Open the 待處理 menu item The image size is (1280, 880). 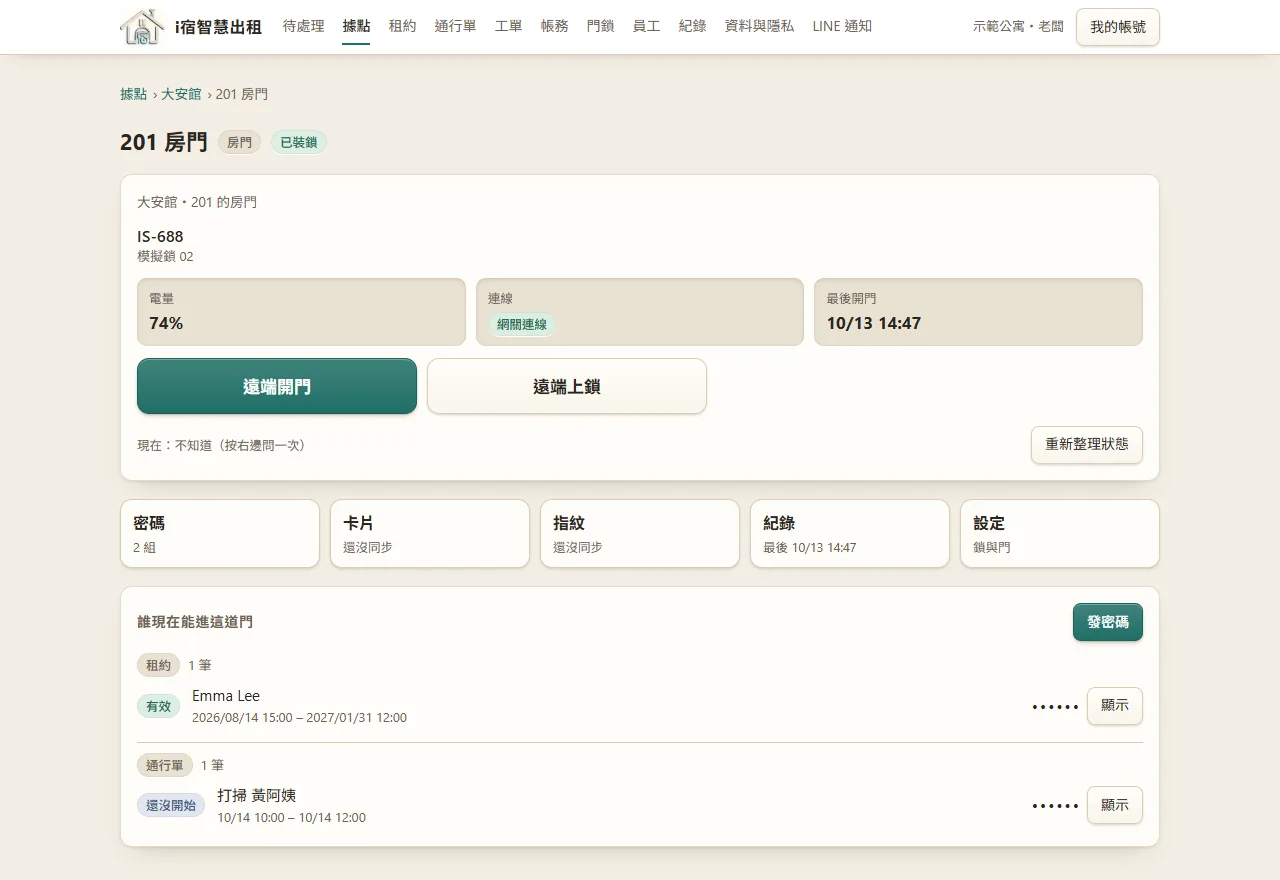[303, 26]
